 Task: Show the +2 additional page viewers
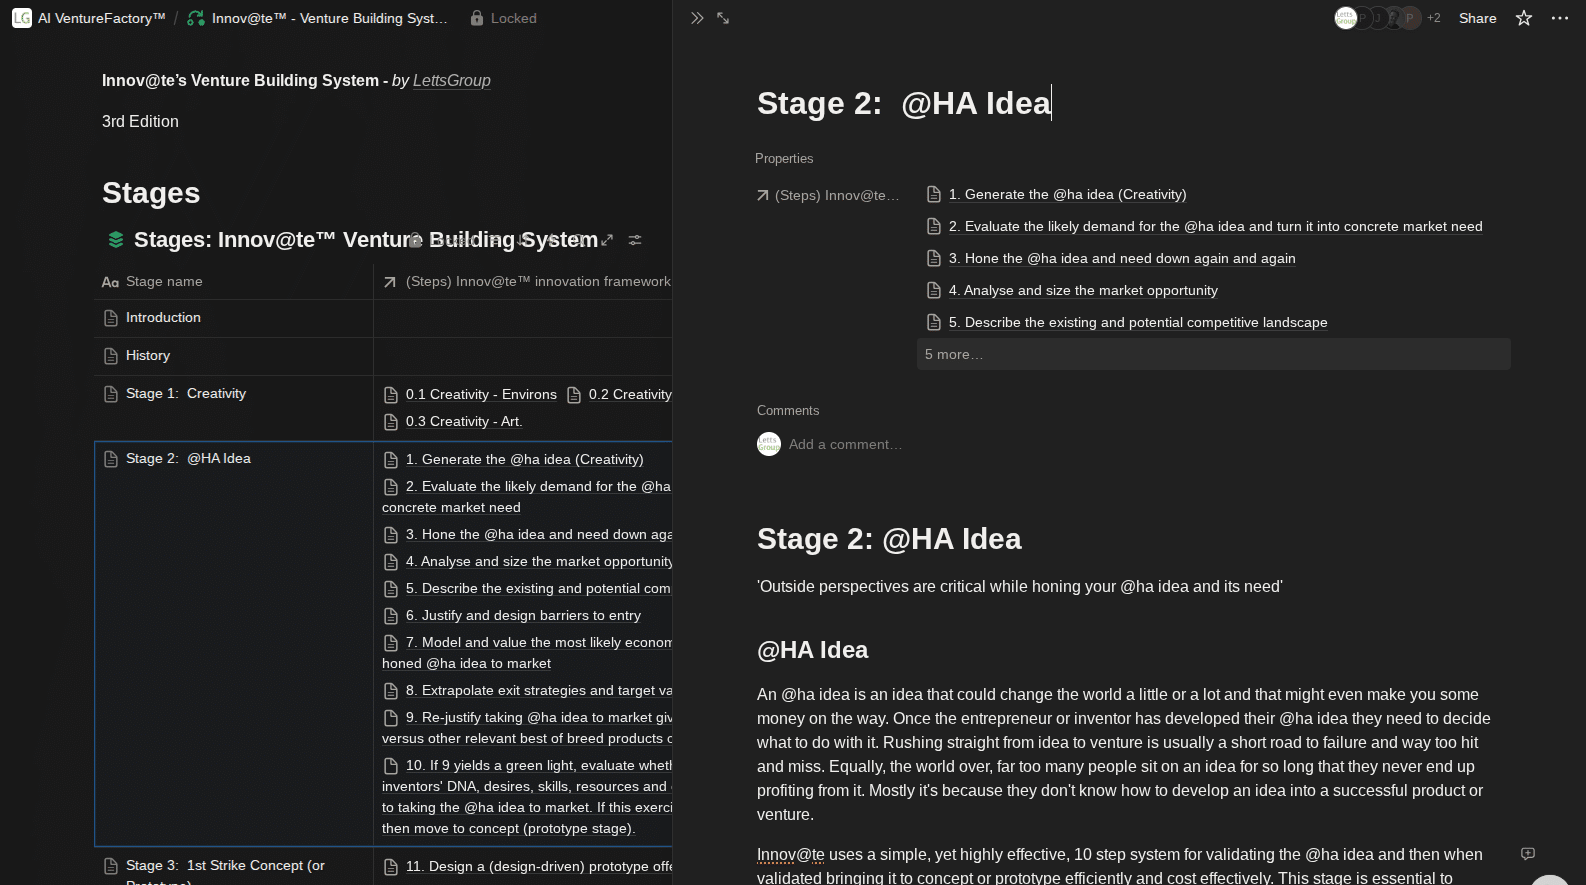1434,18
